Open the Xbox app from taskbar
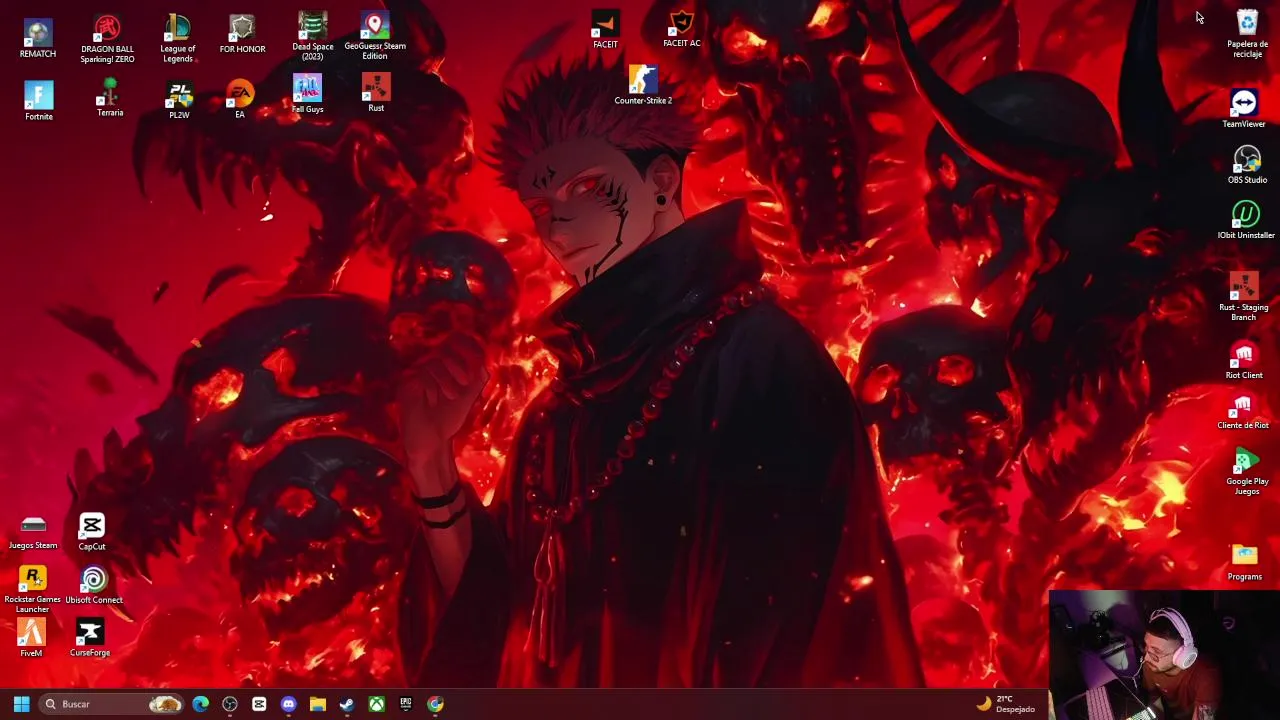1280x720 pixels. pyautogui.click(x=376, y=704)
